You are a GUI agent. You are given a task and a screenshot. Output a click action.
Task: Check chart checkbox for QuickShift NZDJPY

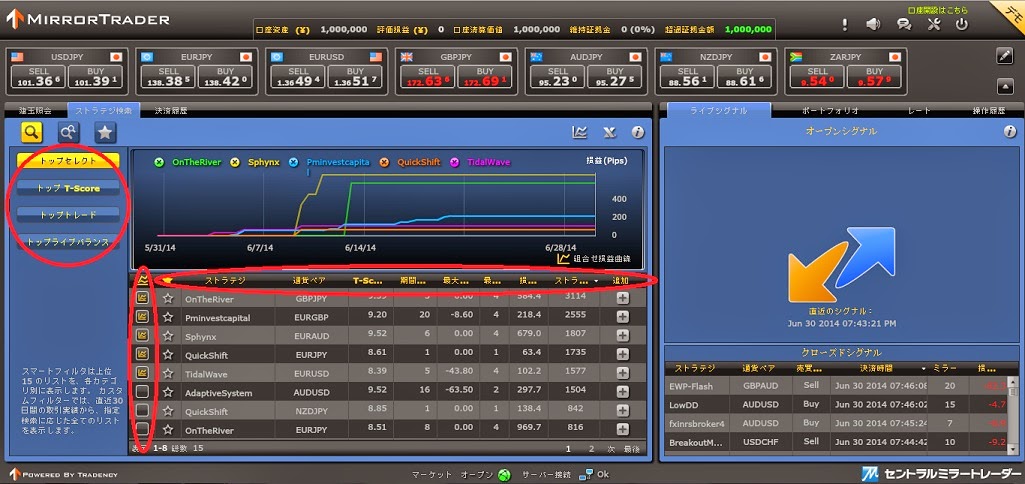point(143,411)
